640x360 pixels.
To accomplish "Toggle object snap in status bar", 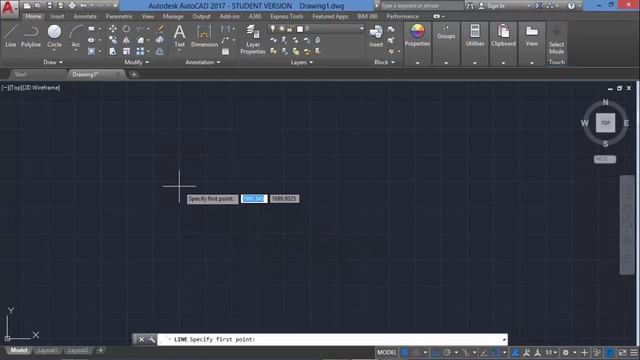I will coord(495,352).
